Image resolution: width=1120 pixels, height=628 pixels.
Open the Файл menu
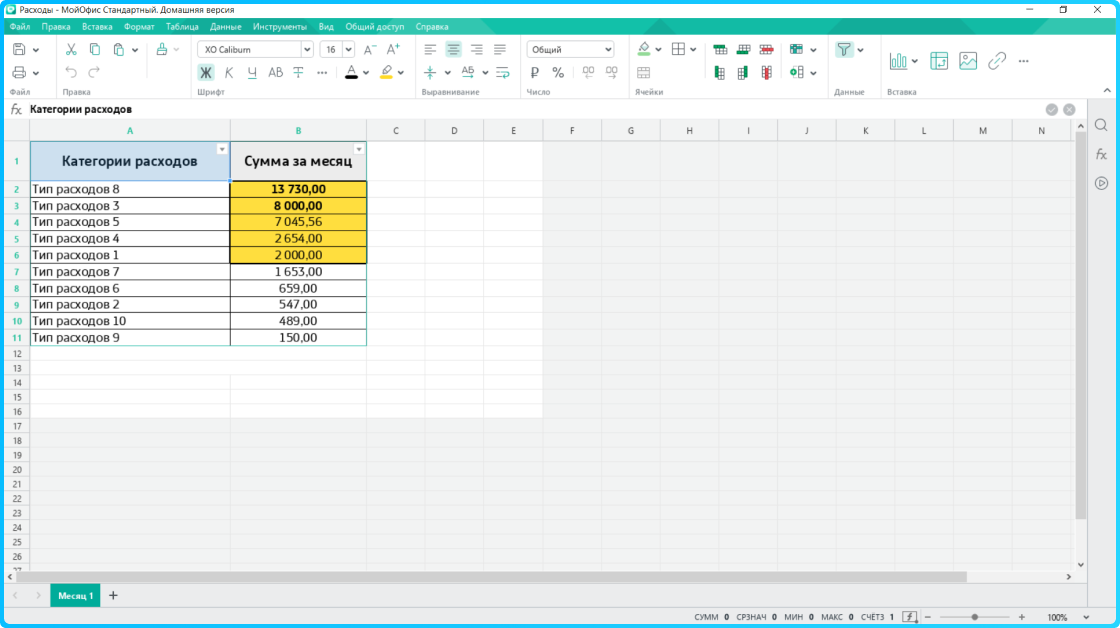pos(19,26)
